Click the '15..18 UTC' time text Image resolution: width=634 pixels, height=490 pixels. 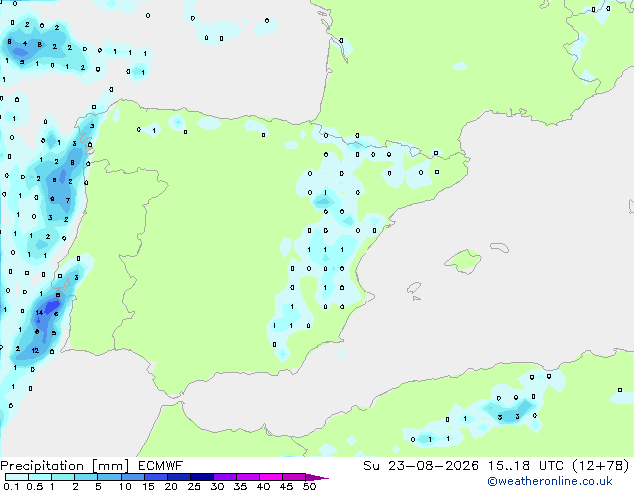click(x=525, y=466)
